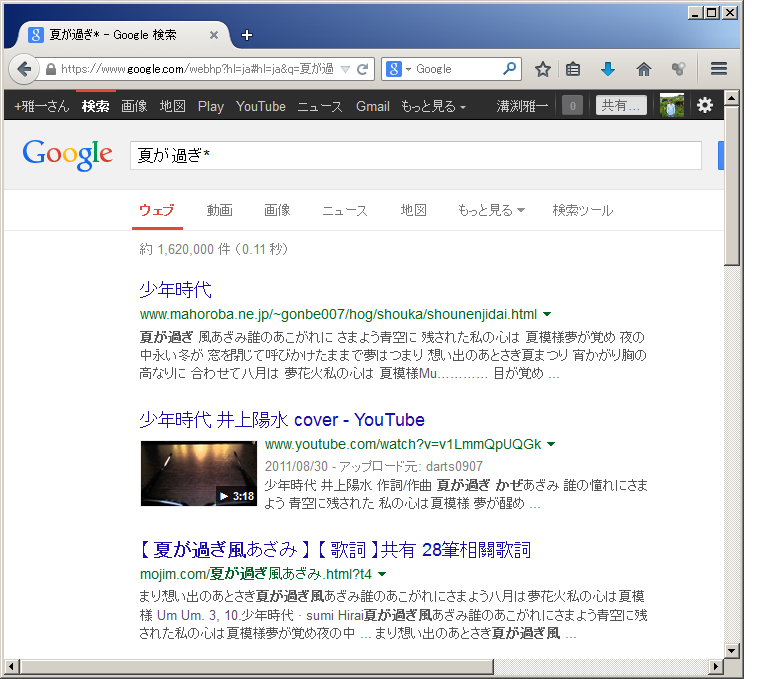Click 地図 in the black bar
The height and width of the screenshot is (679, 768).
pos(172,106)
